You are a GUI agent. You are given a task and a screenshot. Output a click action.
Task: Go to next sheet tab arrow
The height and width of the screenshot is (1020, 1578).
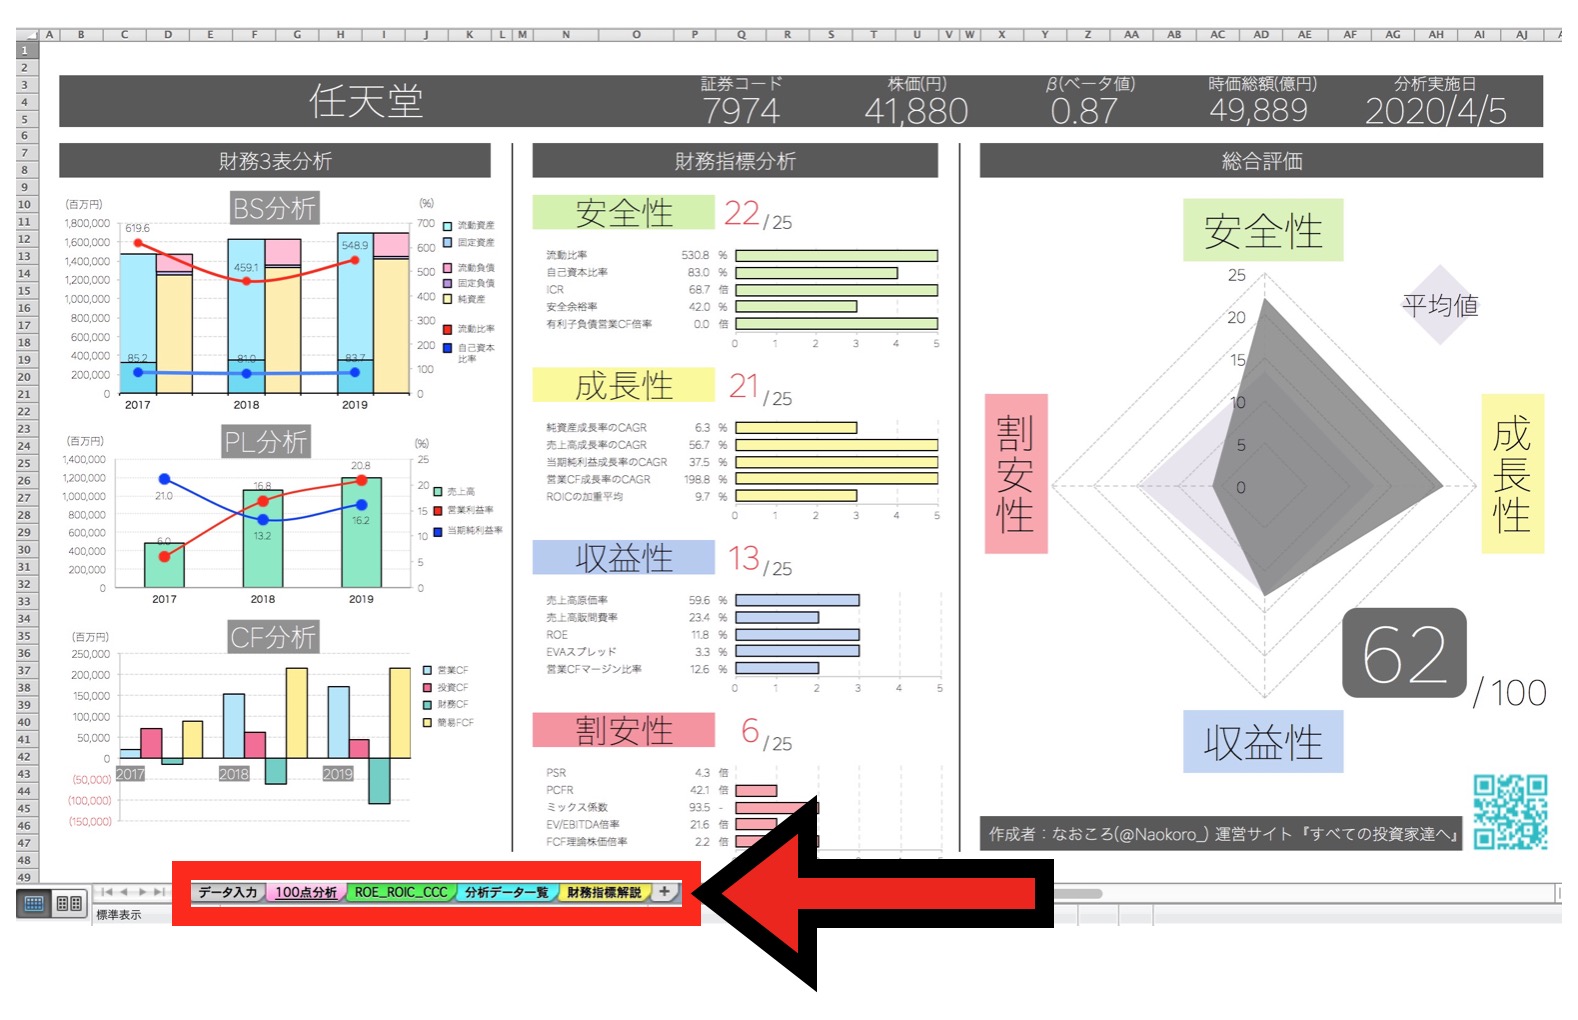tap(142, 891)
